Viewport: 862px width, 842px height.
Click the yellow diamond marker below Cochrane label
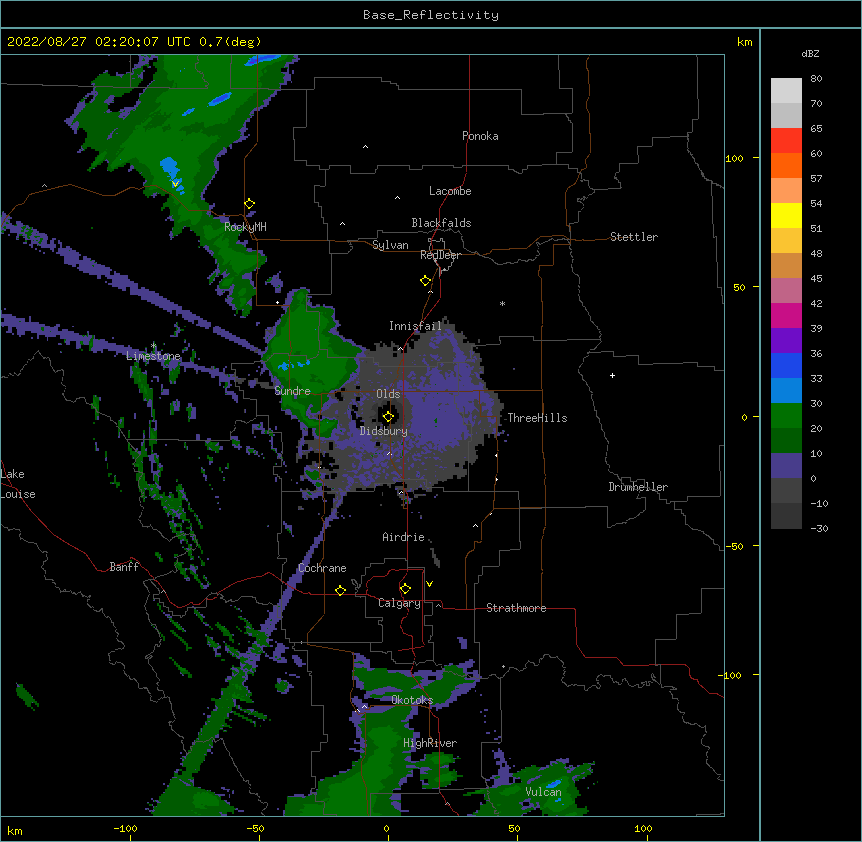point(340,590)
